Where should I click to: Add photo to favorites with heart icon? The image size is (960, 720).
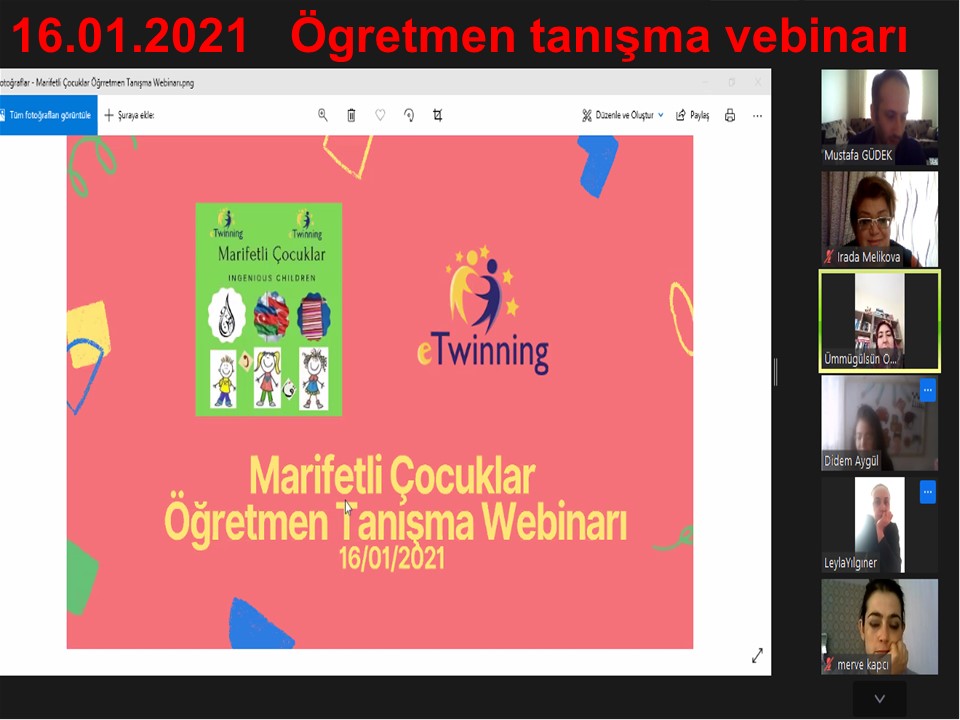point(380,115)
